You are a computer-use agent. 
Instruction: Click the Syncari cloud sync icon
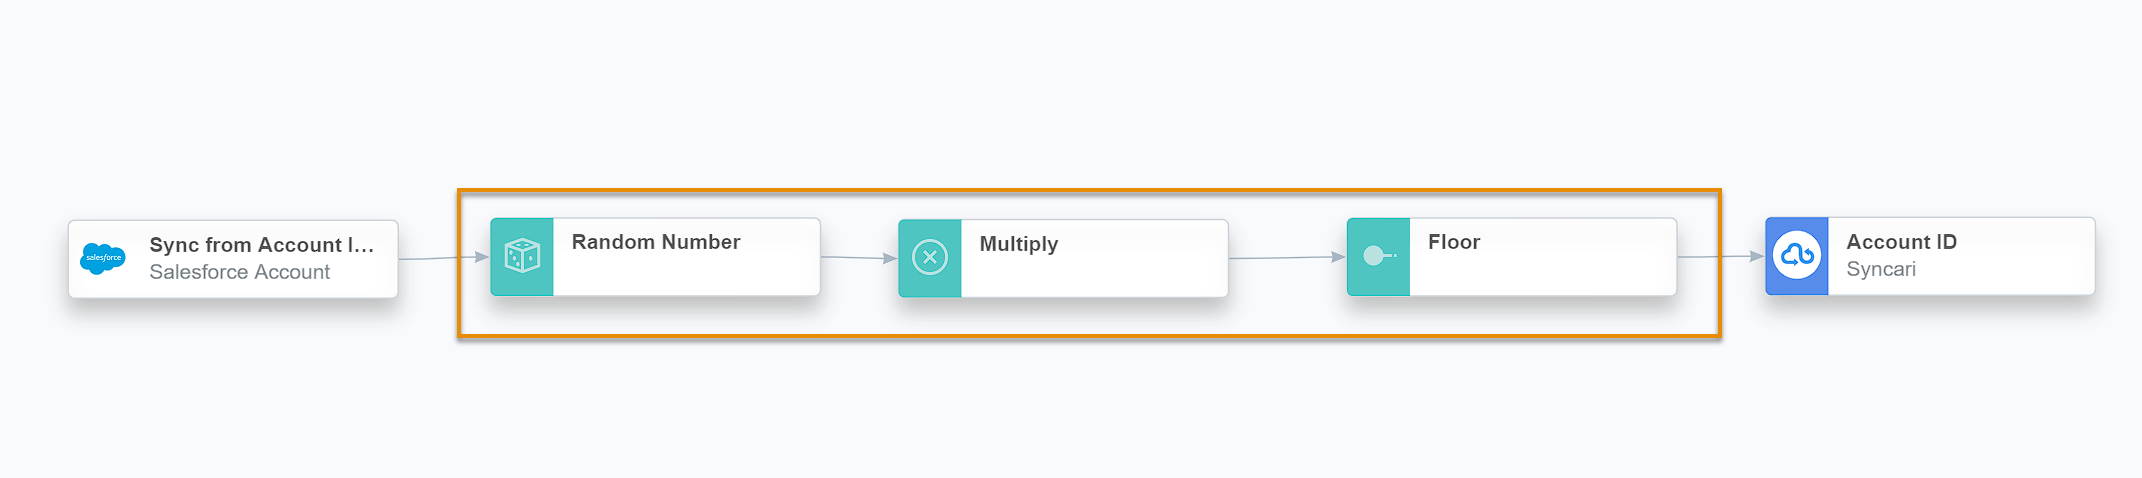click(x=1797, y=256)
